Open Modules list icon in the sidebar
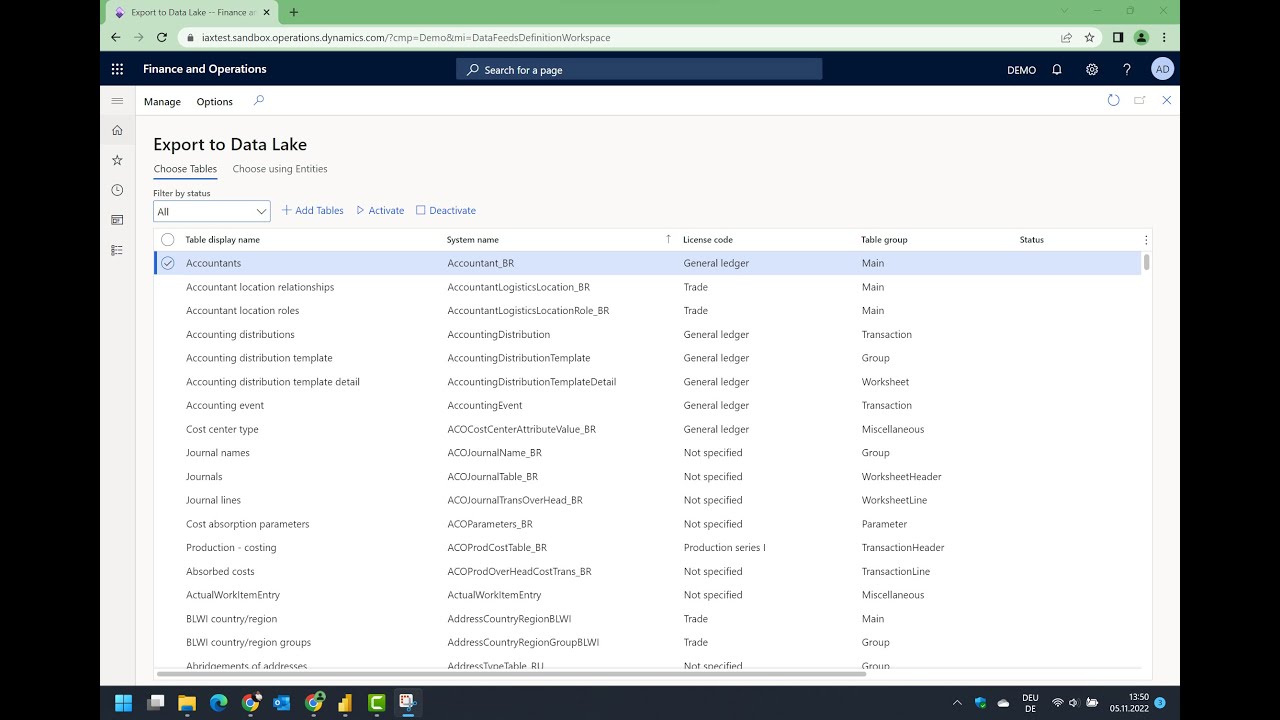Screen dimensions: 1280x720 (x=117, y=250)
